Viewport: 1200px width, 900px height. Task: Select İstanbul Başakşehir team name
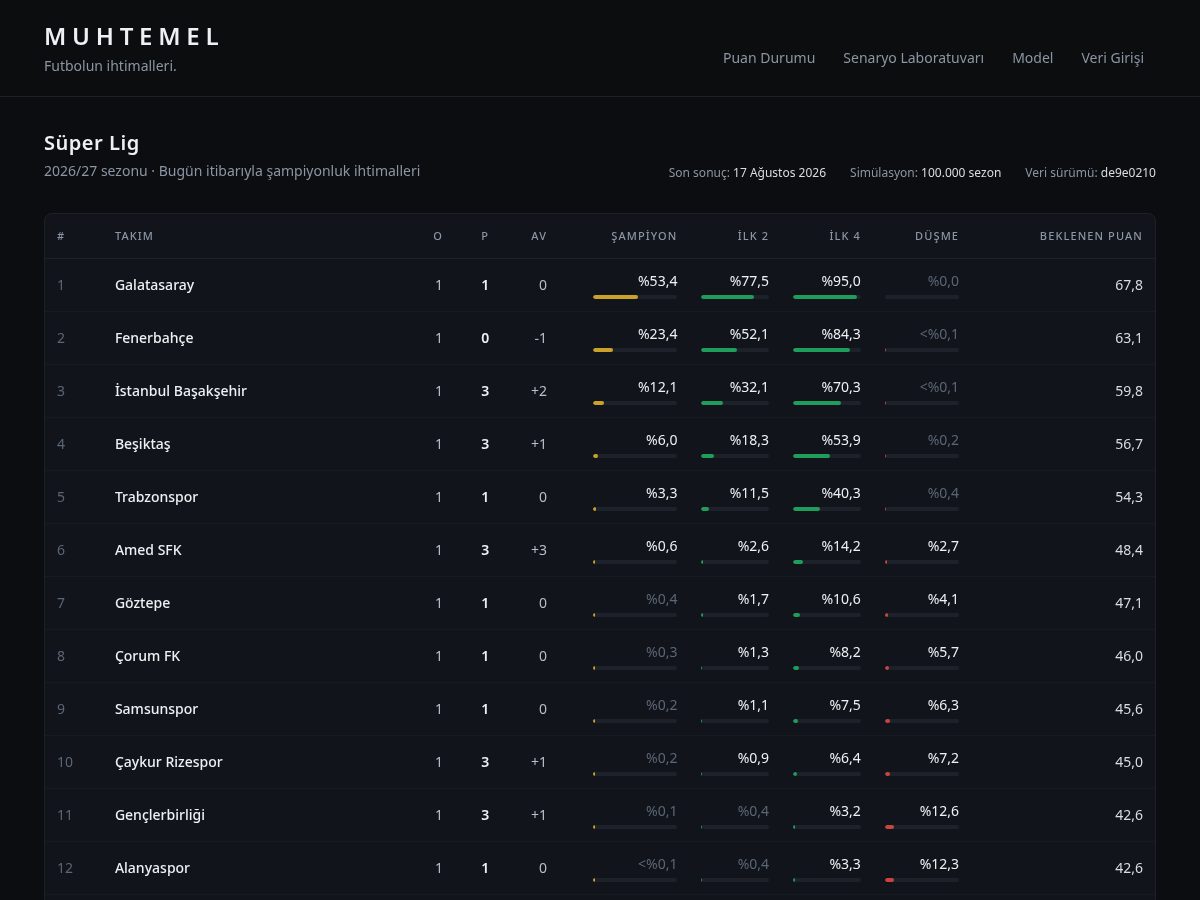click(181, 391)
